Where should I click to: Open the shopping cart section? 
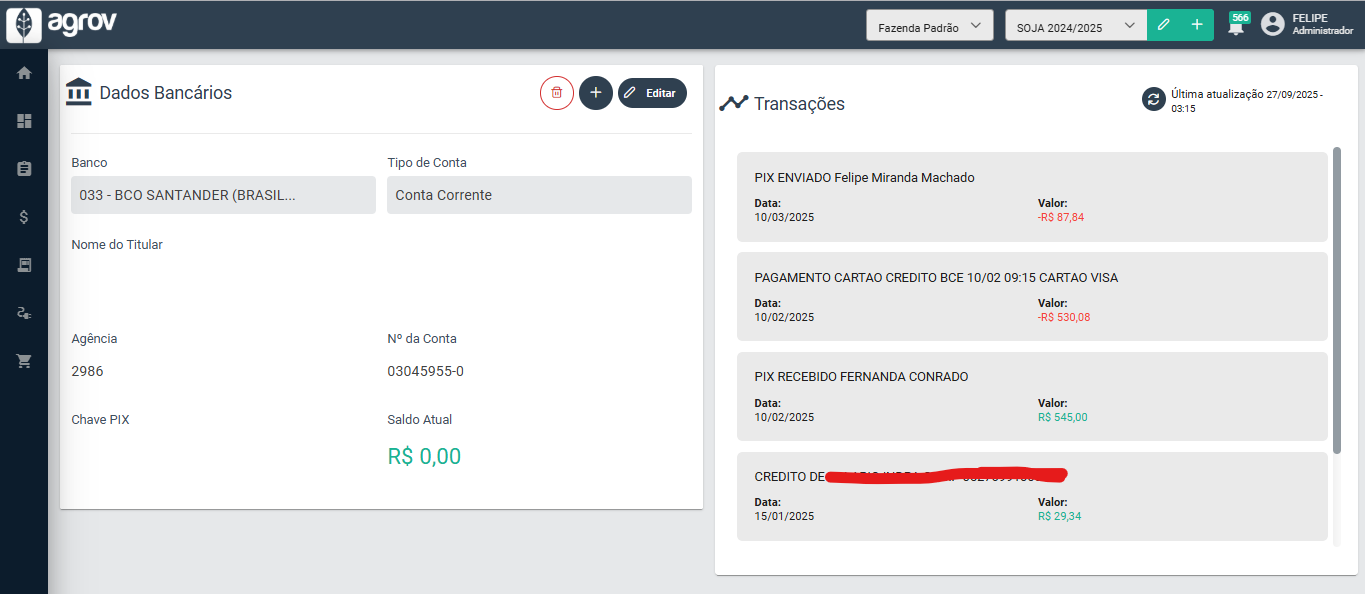[23, 360]
